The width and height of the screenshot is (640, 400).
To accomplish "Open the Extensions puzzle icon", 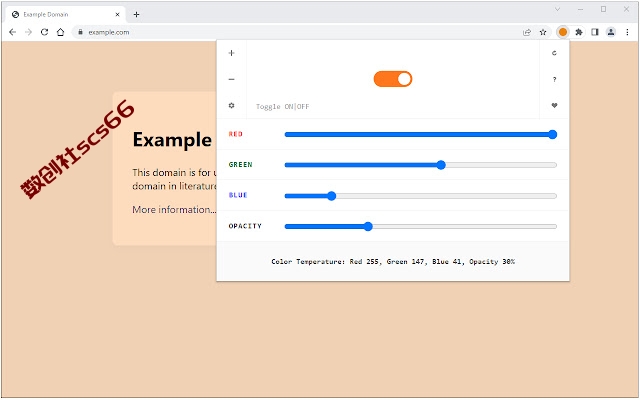I will [579, 32].
